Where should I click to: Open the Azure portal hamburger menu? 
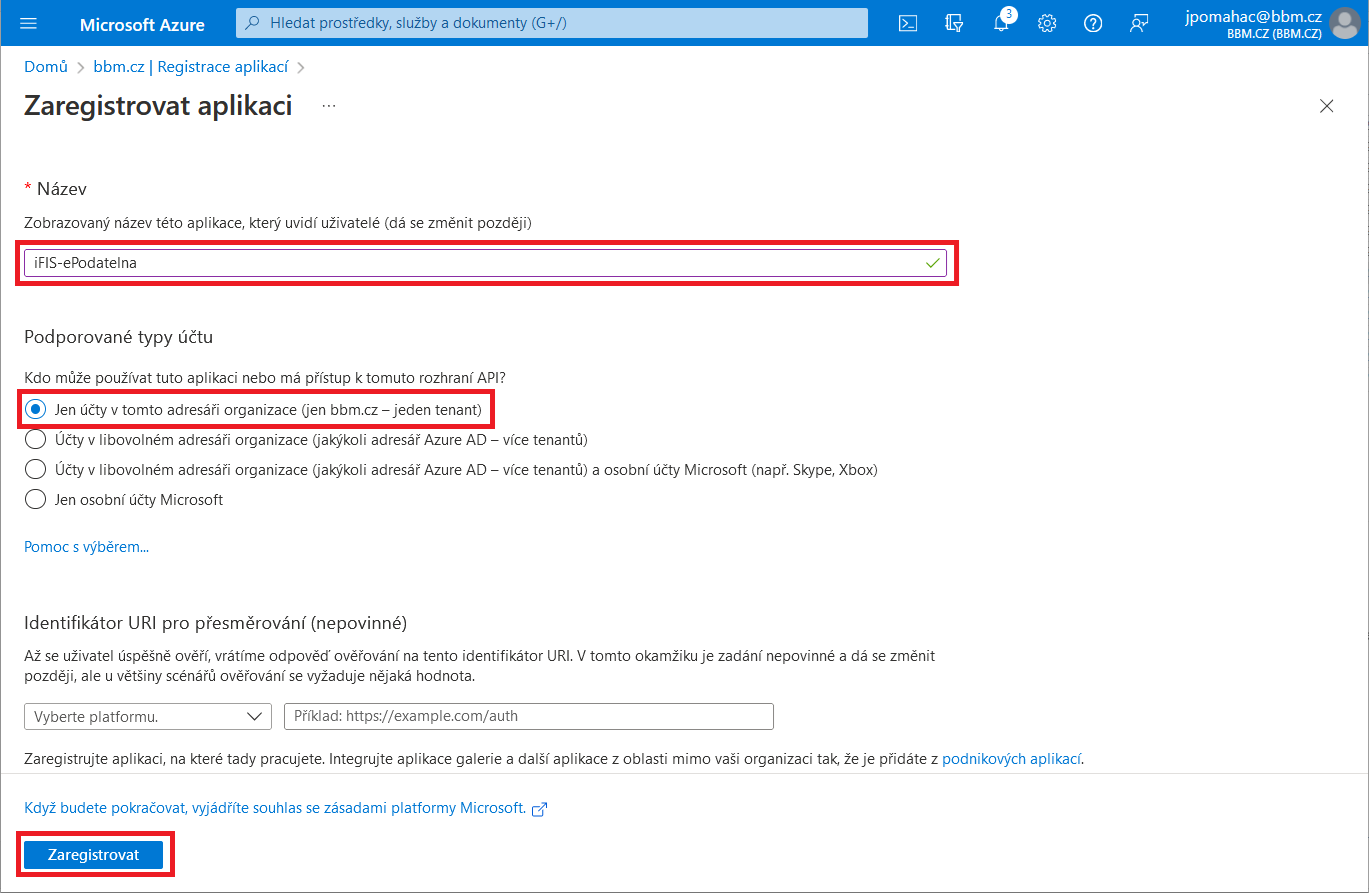(x=28, y=24)
